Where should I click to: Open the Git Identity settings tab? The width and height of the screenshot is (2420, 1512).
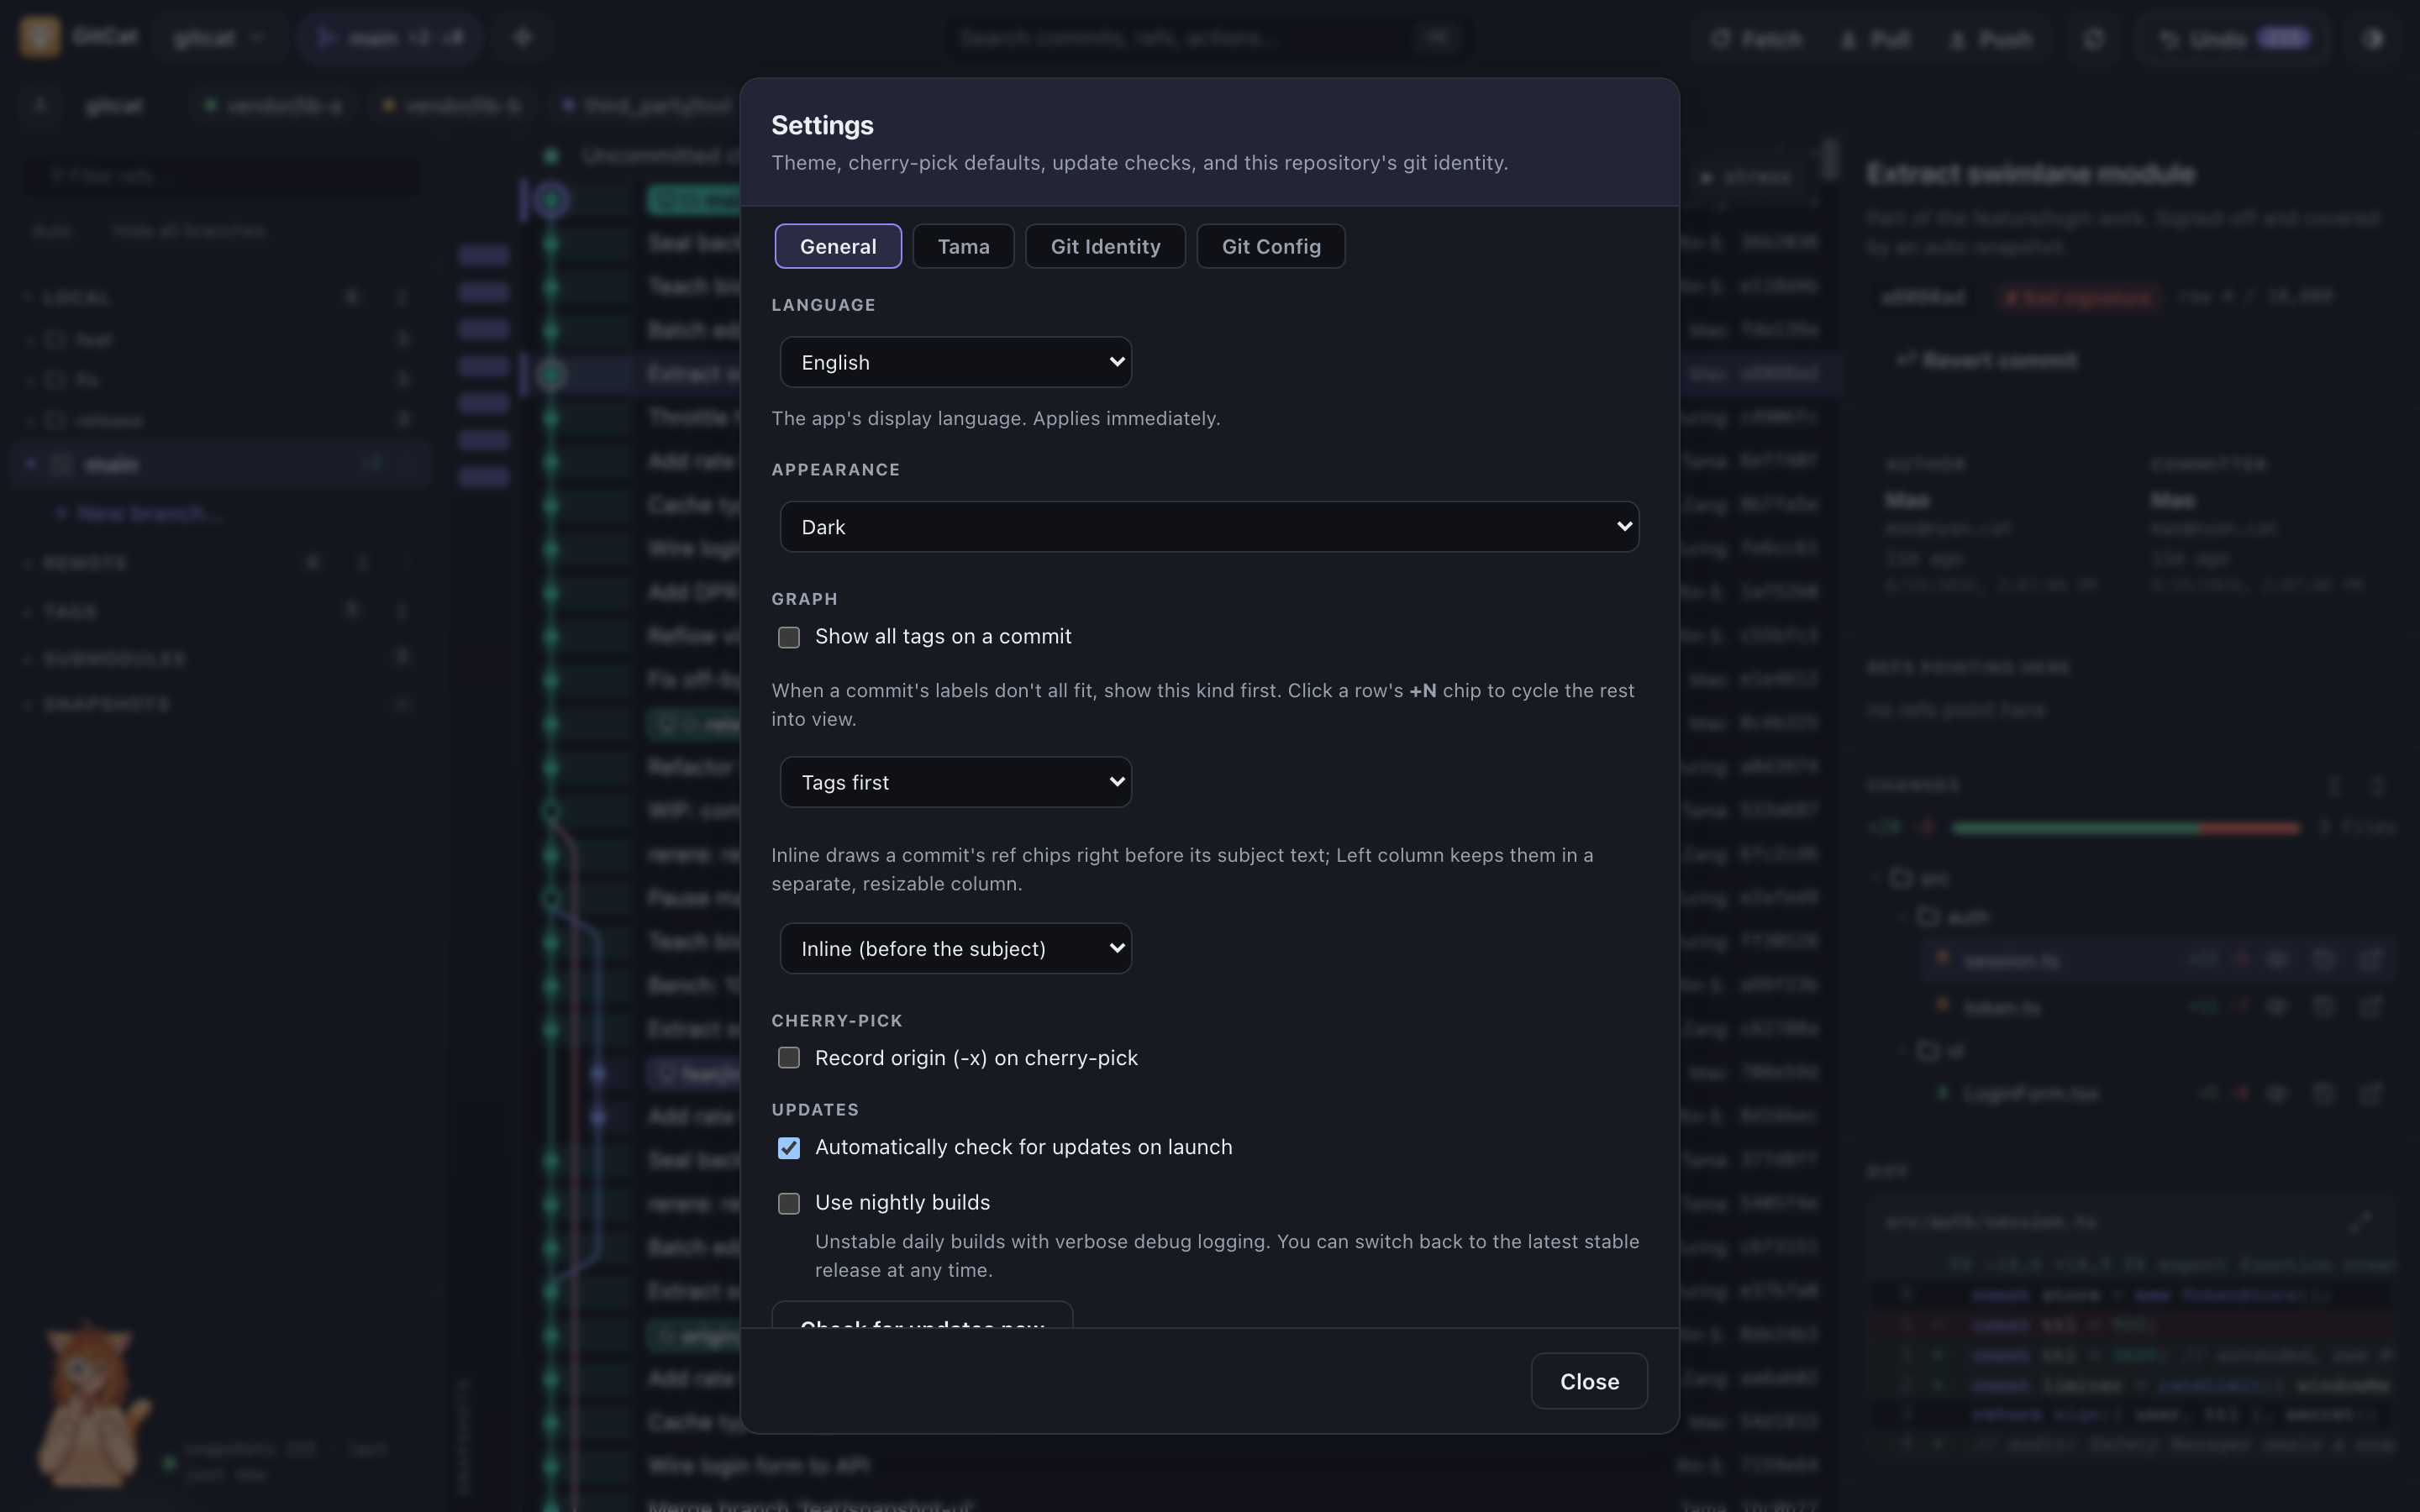click(x=1105, y=246)
